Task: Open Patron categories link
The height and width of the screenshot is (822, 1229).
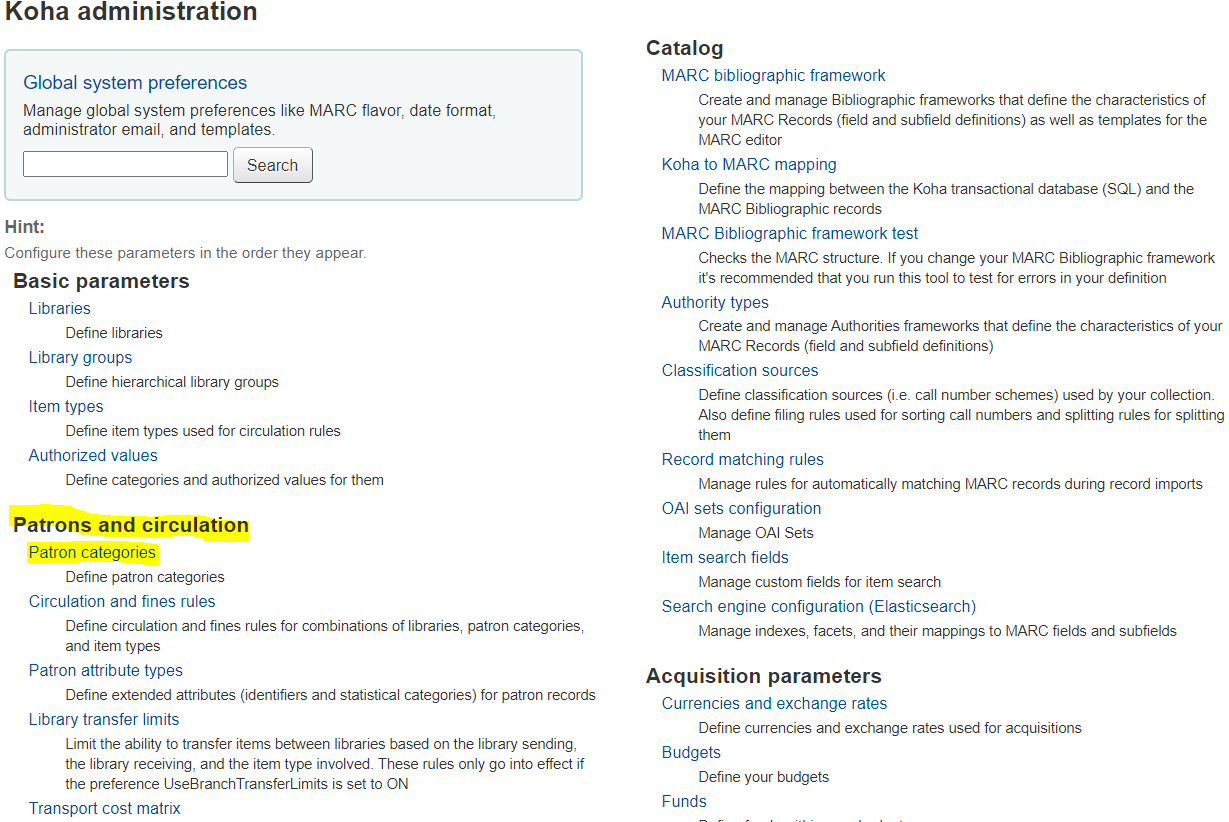Action: click(x=92, y=553)
